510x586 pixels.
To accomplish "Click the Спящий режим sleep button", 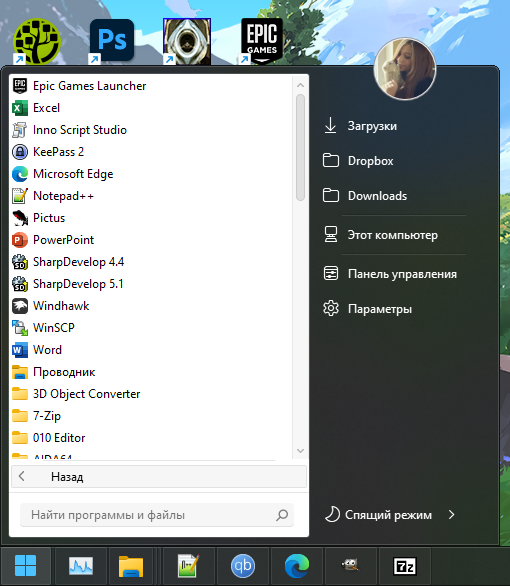I will 378,515.
